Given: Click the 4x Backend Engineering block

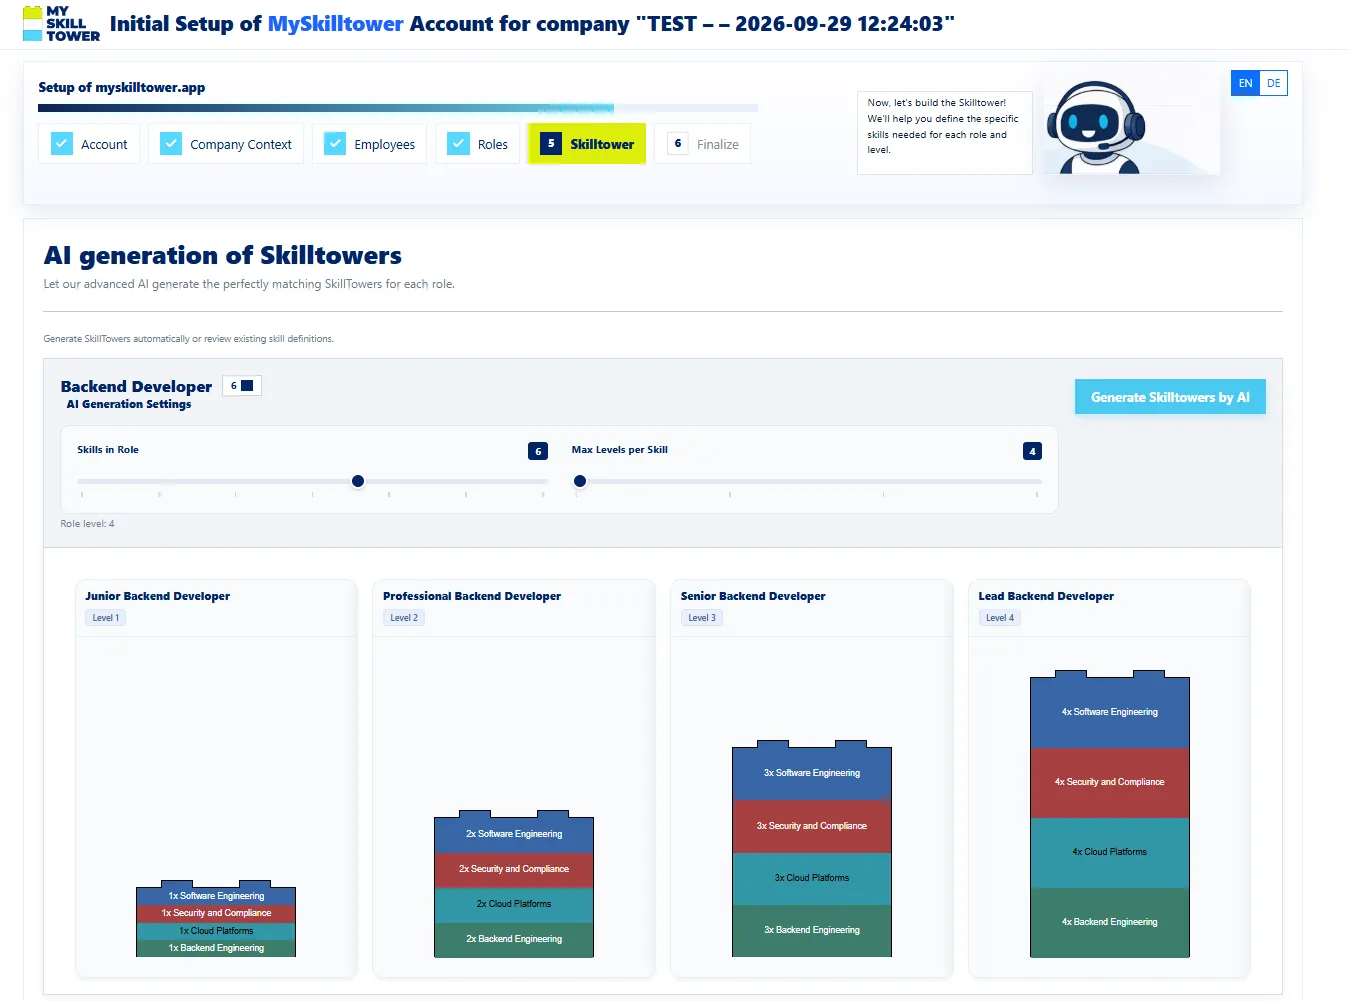Looking at the screenshot, I should click(x=1110, y=922).
